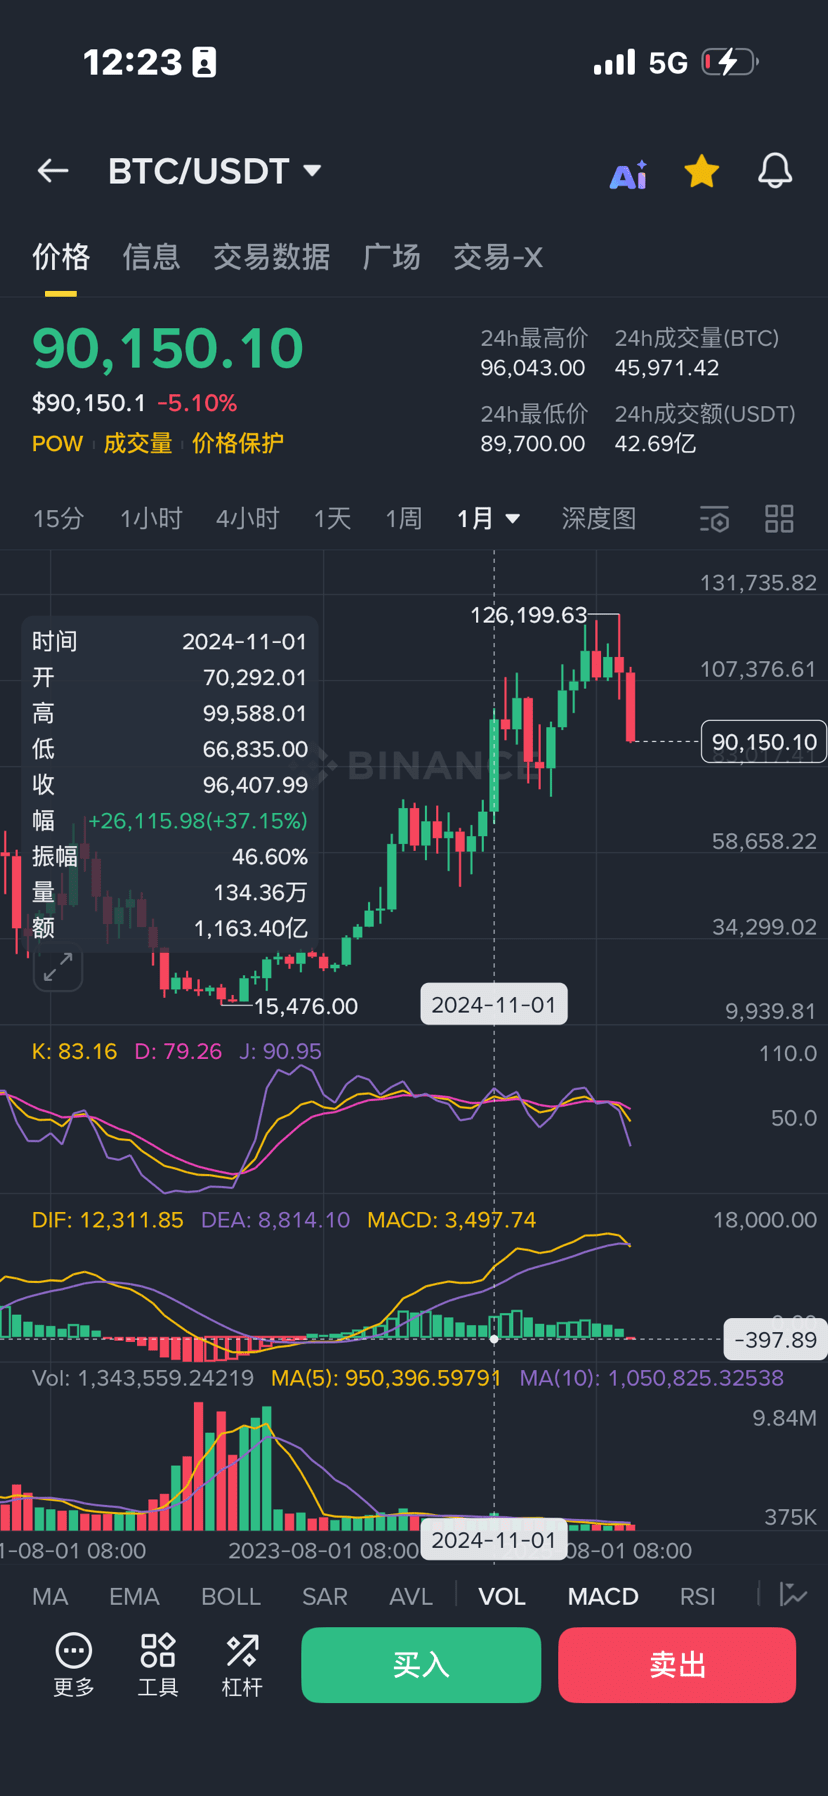Tap the 成交量 tag
This screenshot has height=1796, width=828.
coord(138,443)
